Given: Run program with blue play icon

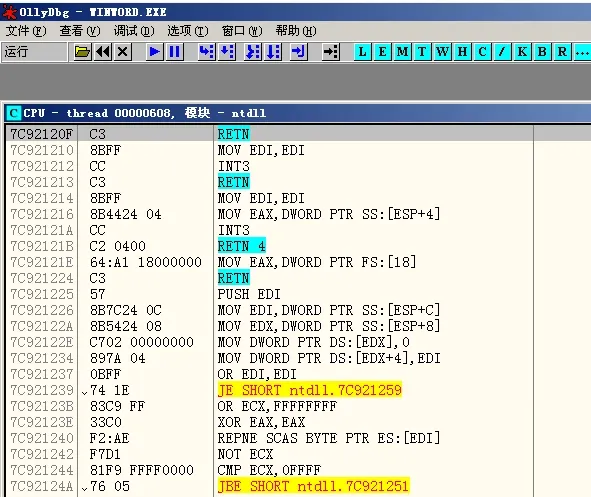Looking at the screenshot, I should pyautogui.click(x=154, y=52).
